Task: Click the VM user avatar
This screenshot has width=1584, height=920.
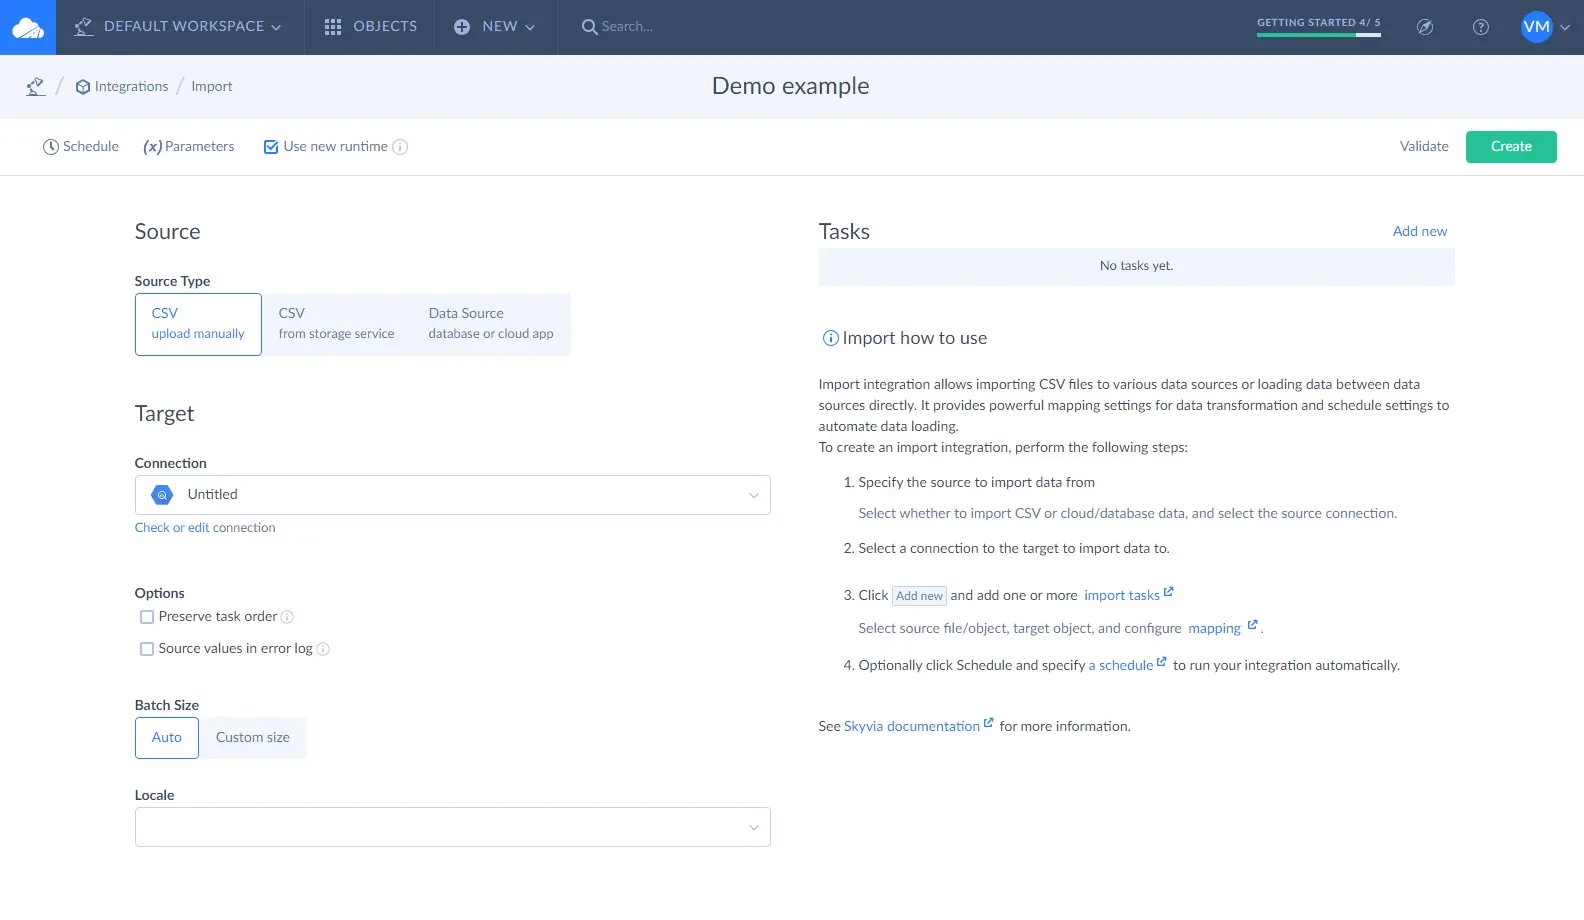Action: coord(1536,27)
